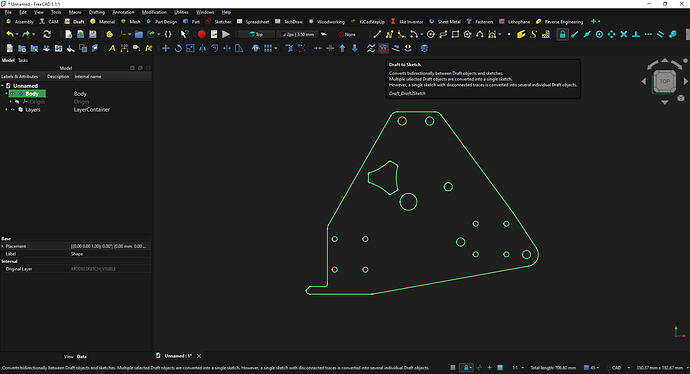690x374 pixels.
Task: Click the Draft Dimension tool
Action: pos(125,48)
